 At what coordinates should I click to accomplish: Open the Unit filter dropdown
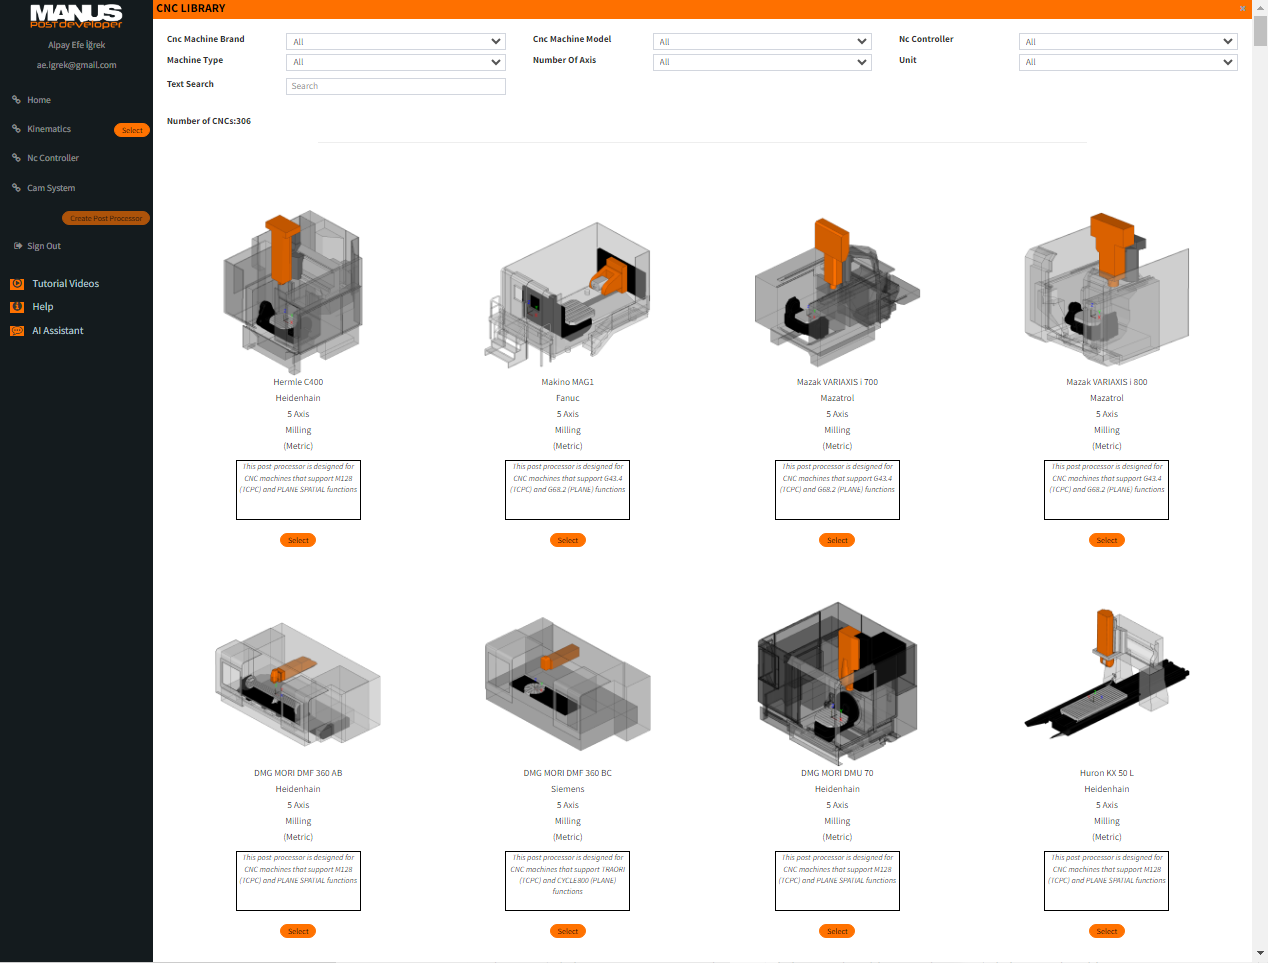1128,62
